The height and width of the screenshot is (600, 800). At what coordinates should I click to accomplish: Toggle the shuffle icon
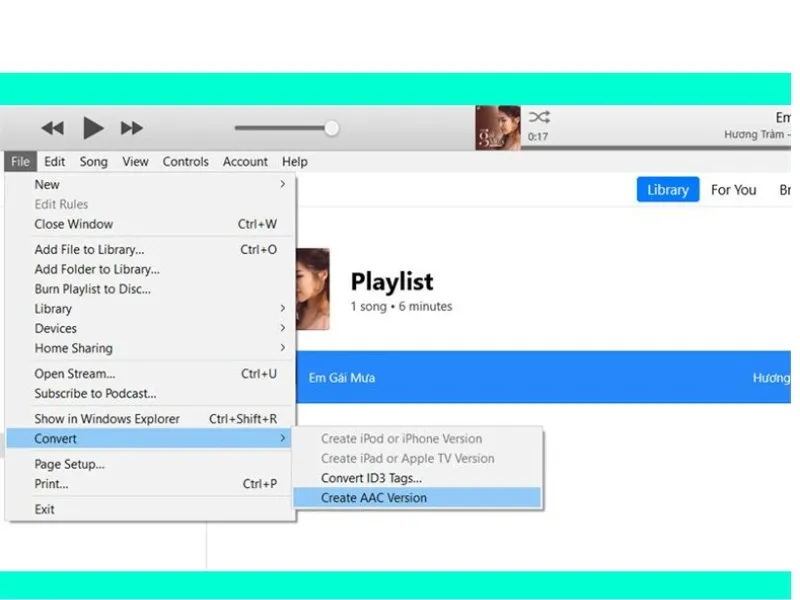click(x=539, y=117)
